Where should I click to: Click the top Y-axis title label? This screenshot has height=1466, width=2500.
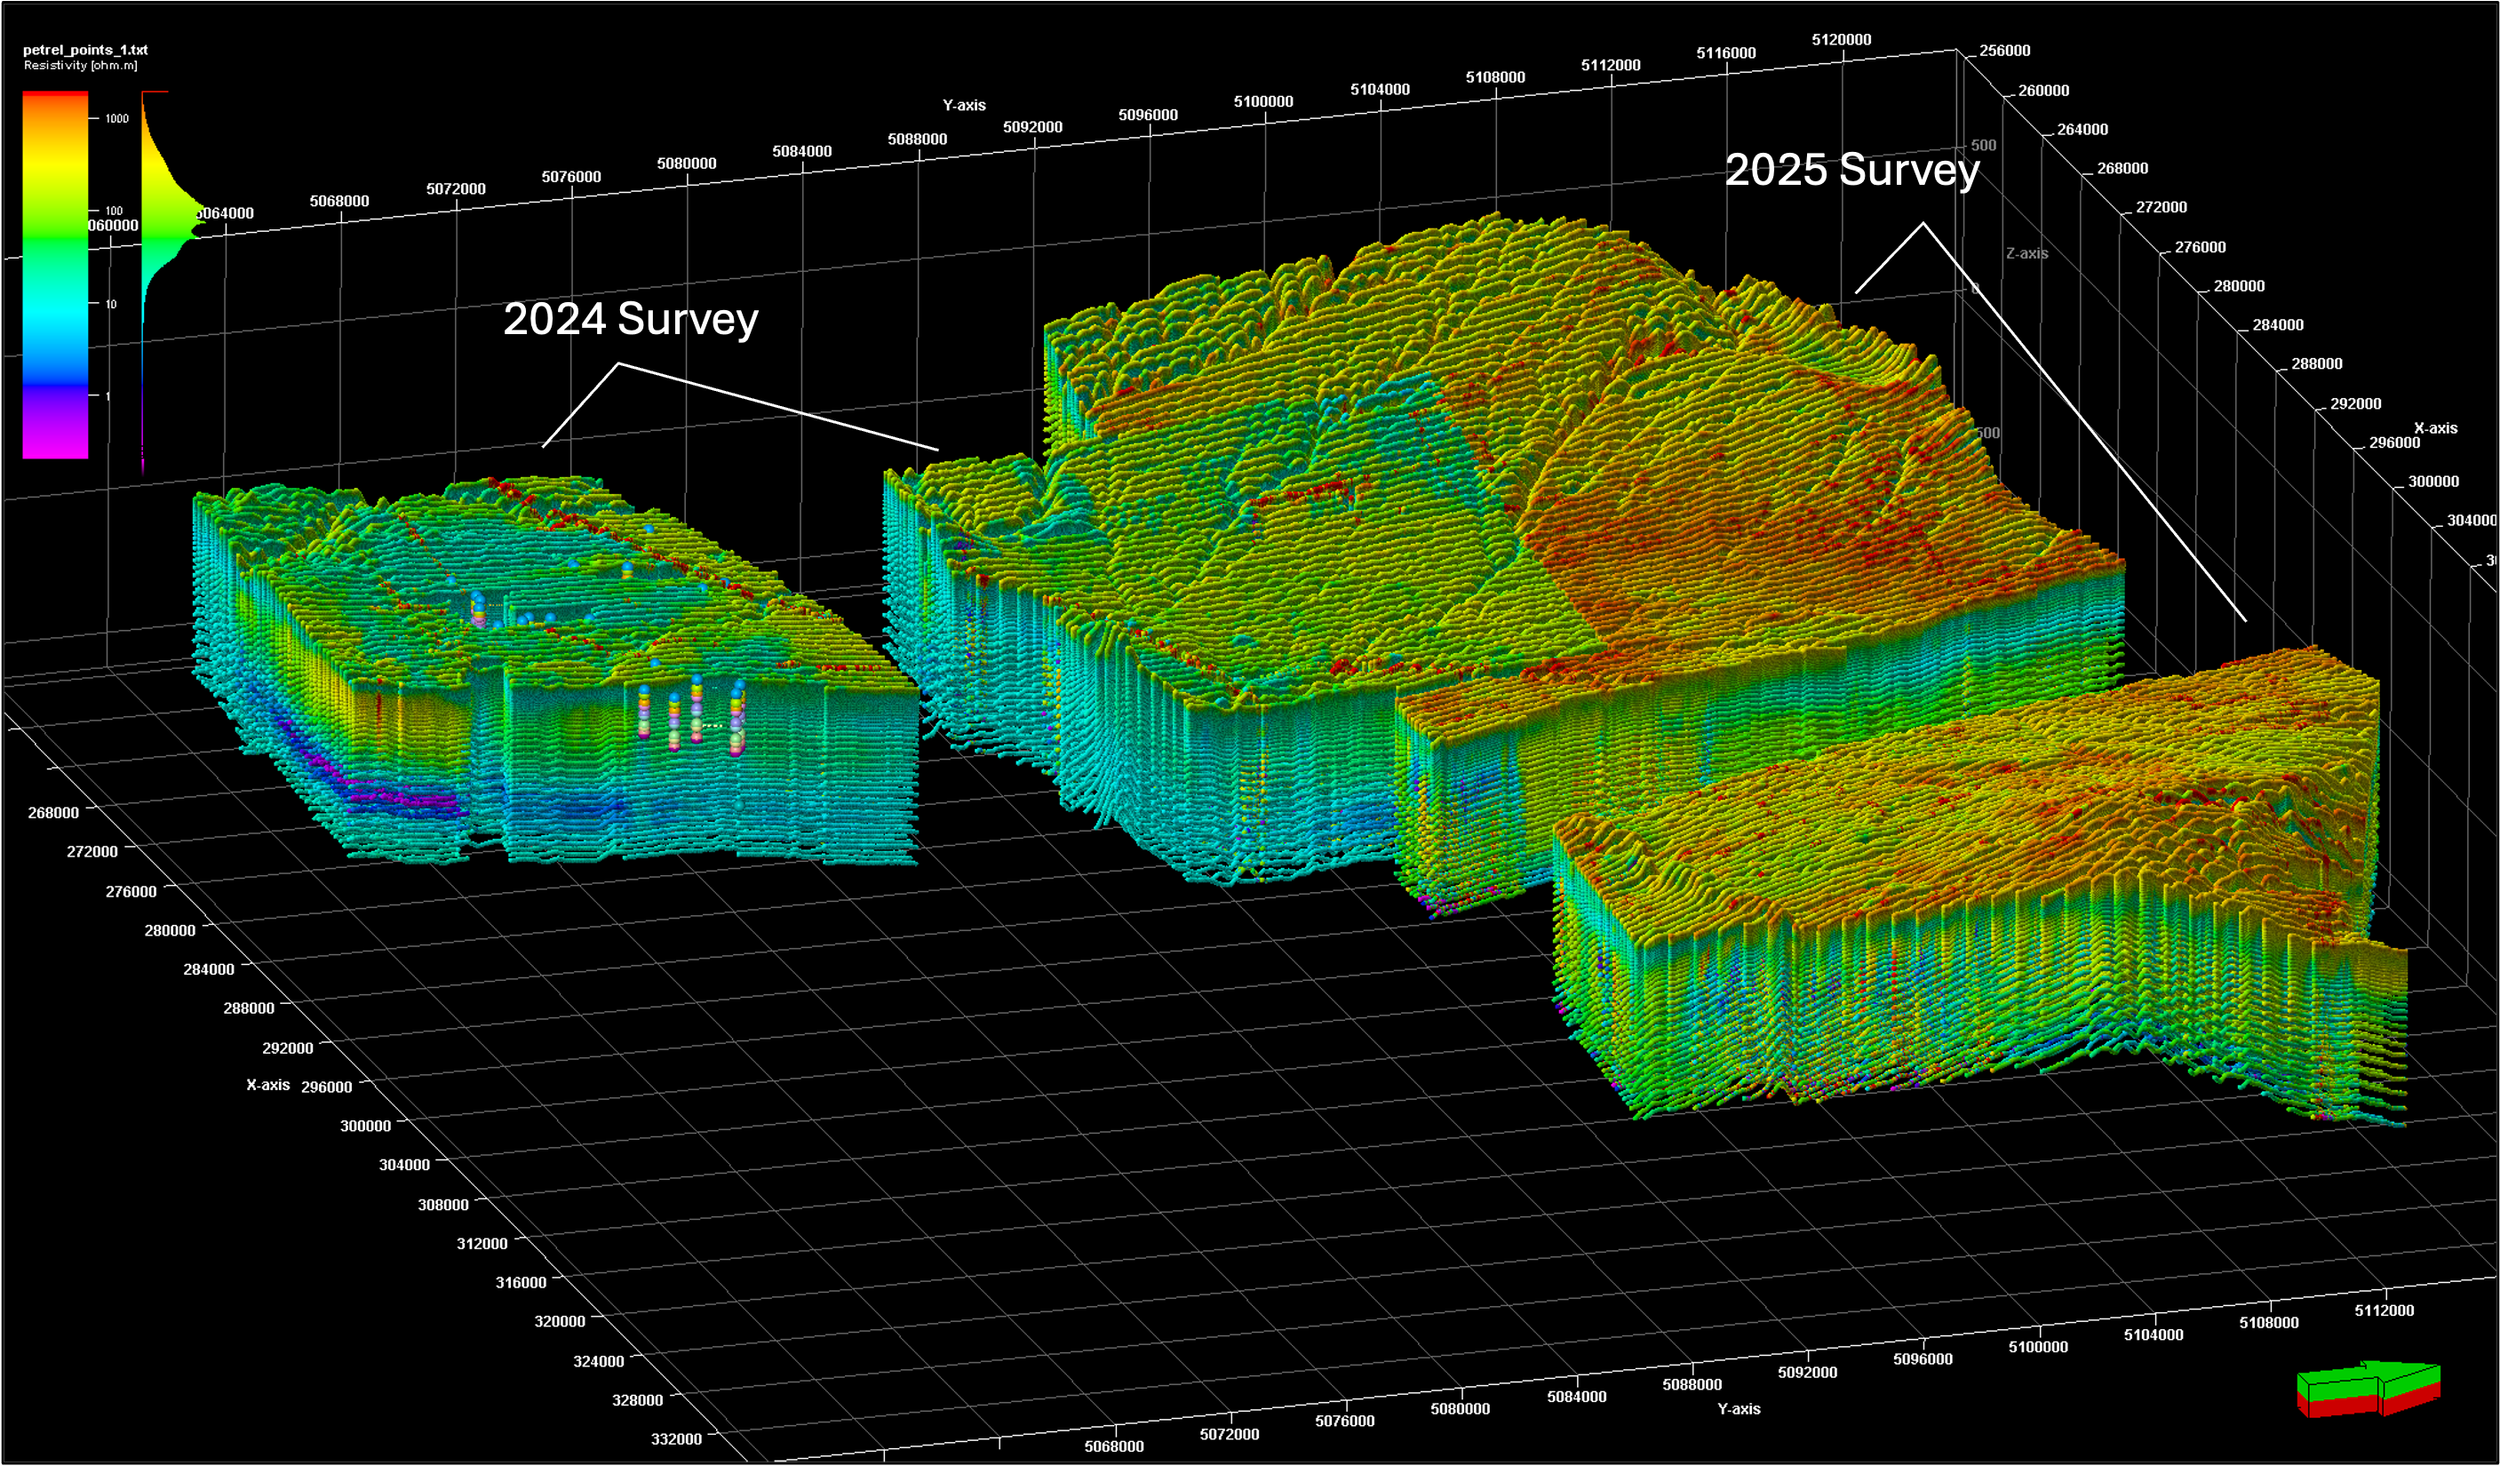click(963, 105)
